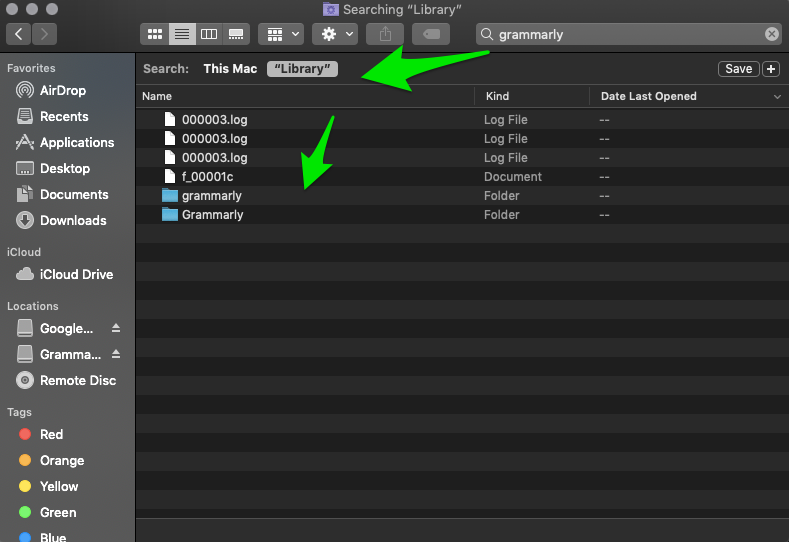The image size is (789, 542).
Task: Save the current search
Action: pyautogui.click(x=739, y=69)
